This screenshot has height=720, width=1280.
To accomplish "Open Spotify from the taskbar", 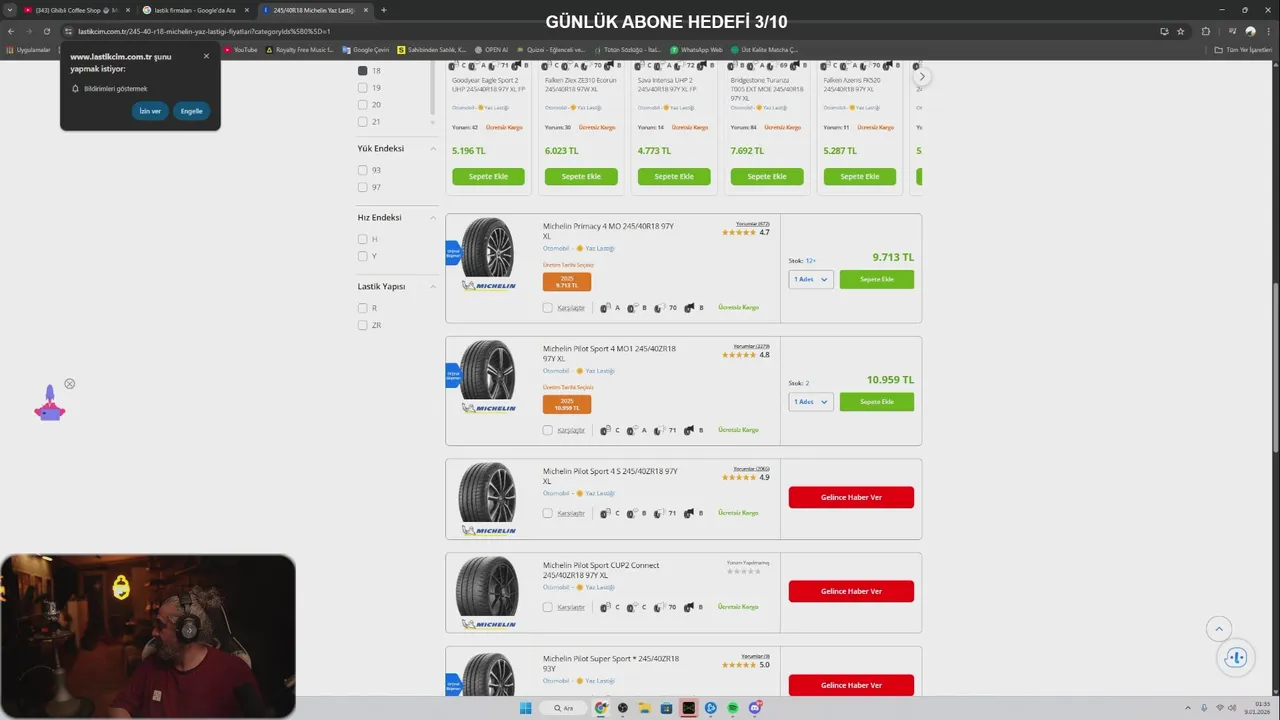I will [x=733, y=708].
